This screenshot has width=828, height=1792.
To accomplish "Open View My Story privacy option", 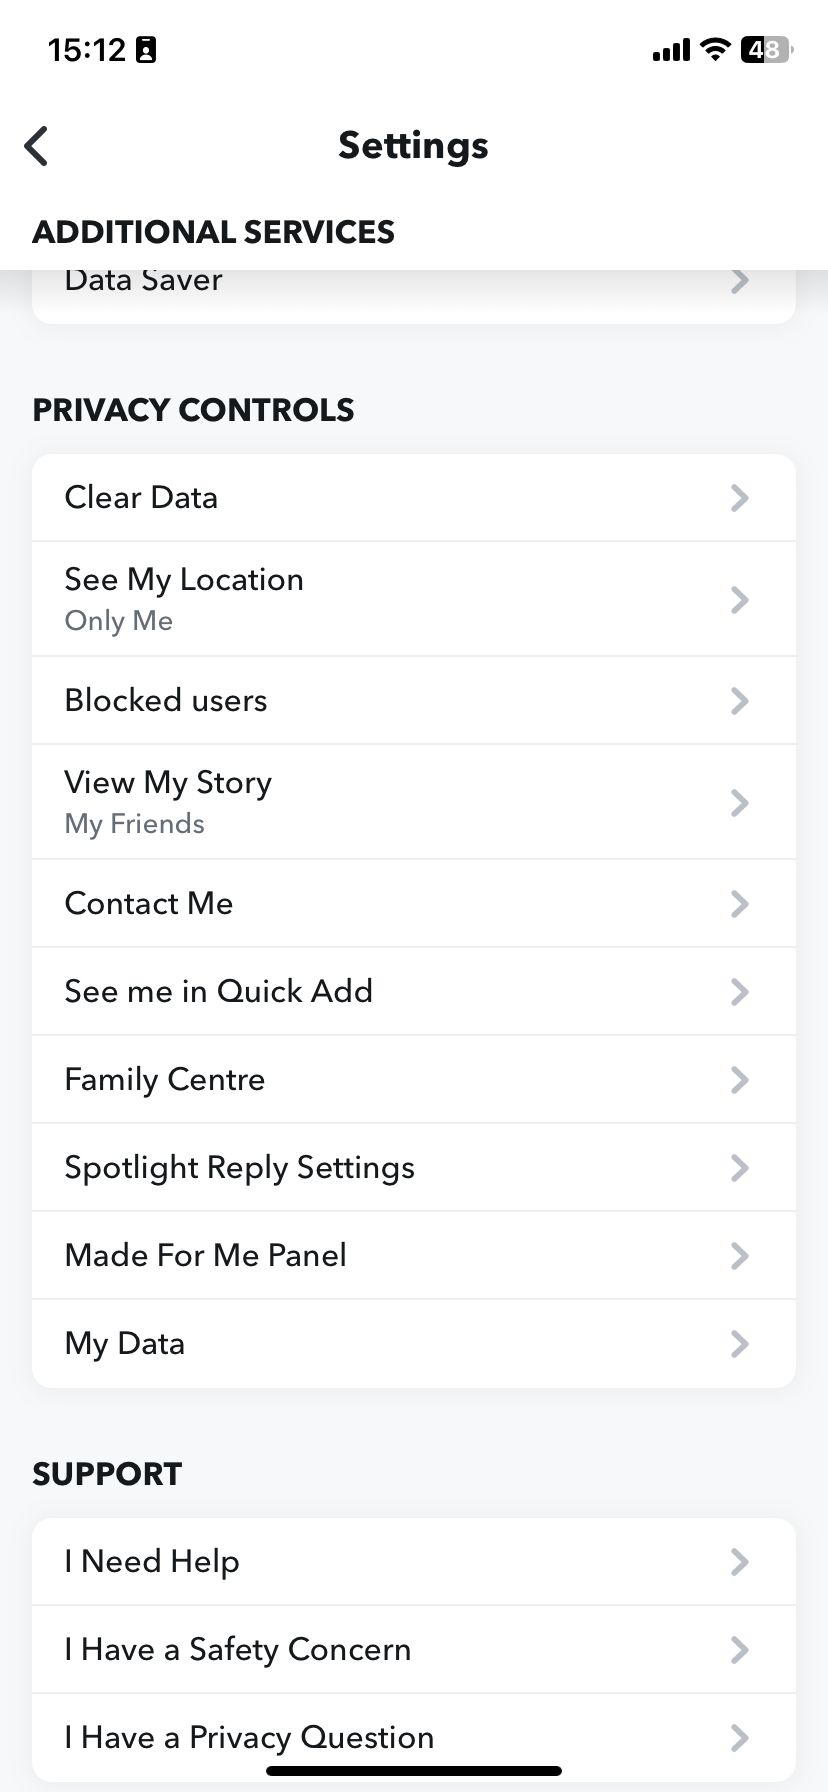I will 413,802.
